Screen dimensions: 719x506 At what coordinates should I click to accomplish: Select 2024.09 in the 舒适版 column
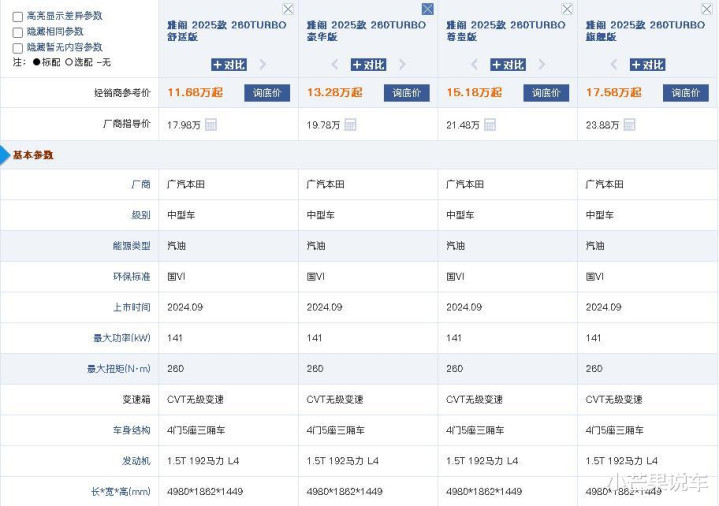(x=185, y=307)
